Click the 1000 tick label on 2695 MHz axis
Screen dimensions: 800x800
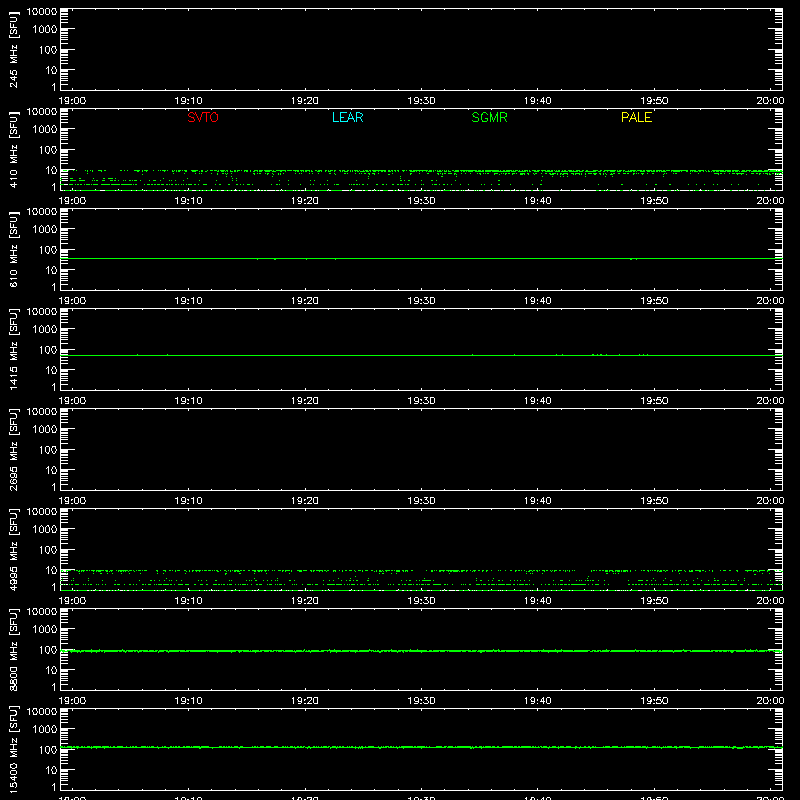45,430
